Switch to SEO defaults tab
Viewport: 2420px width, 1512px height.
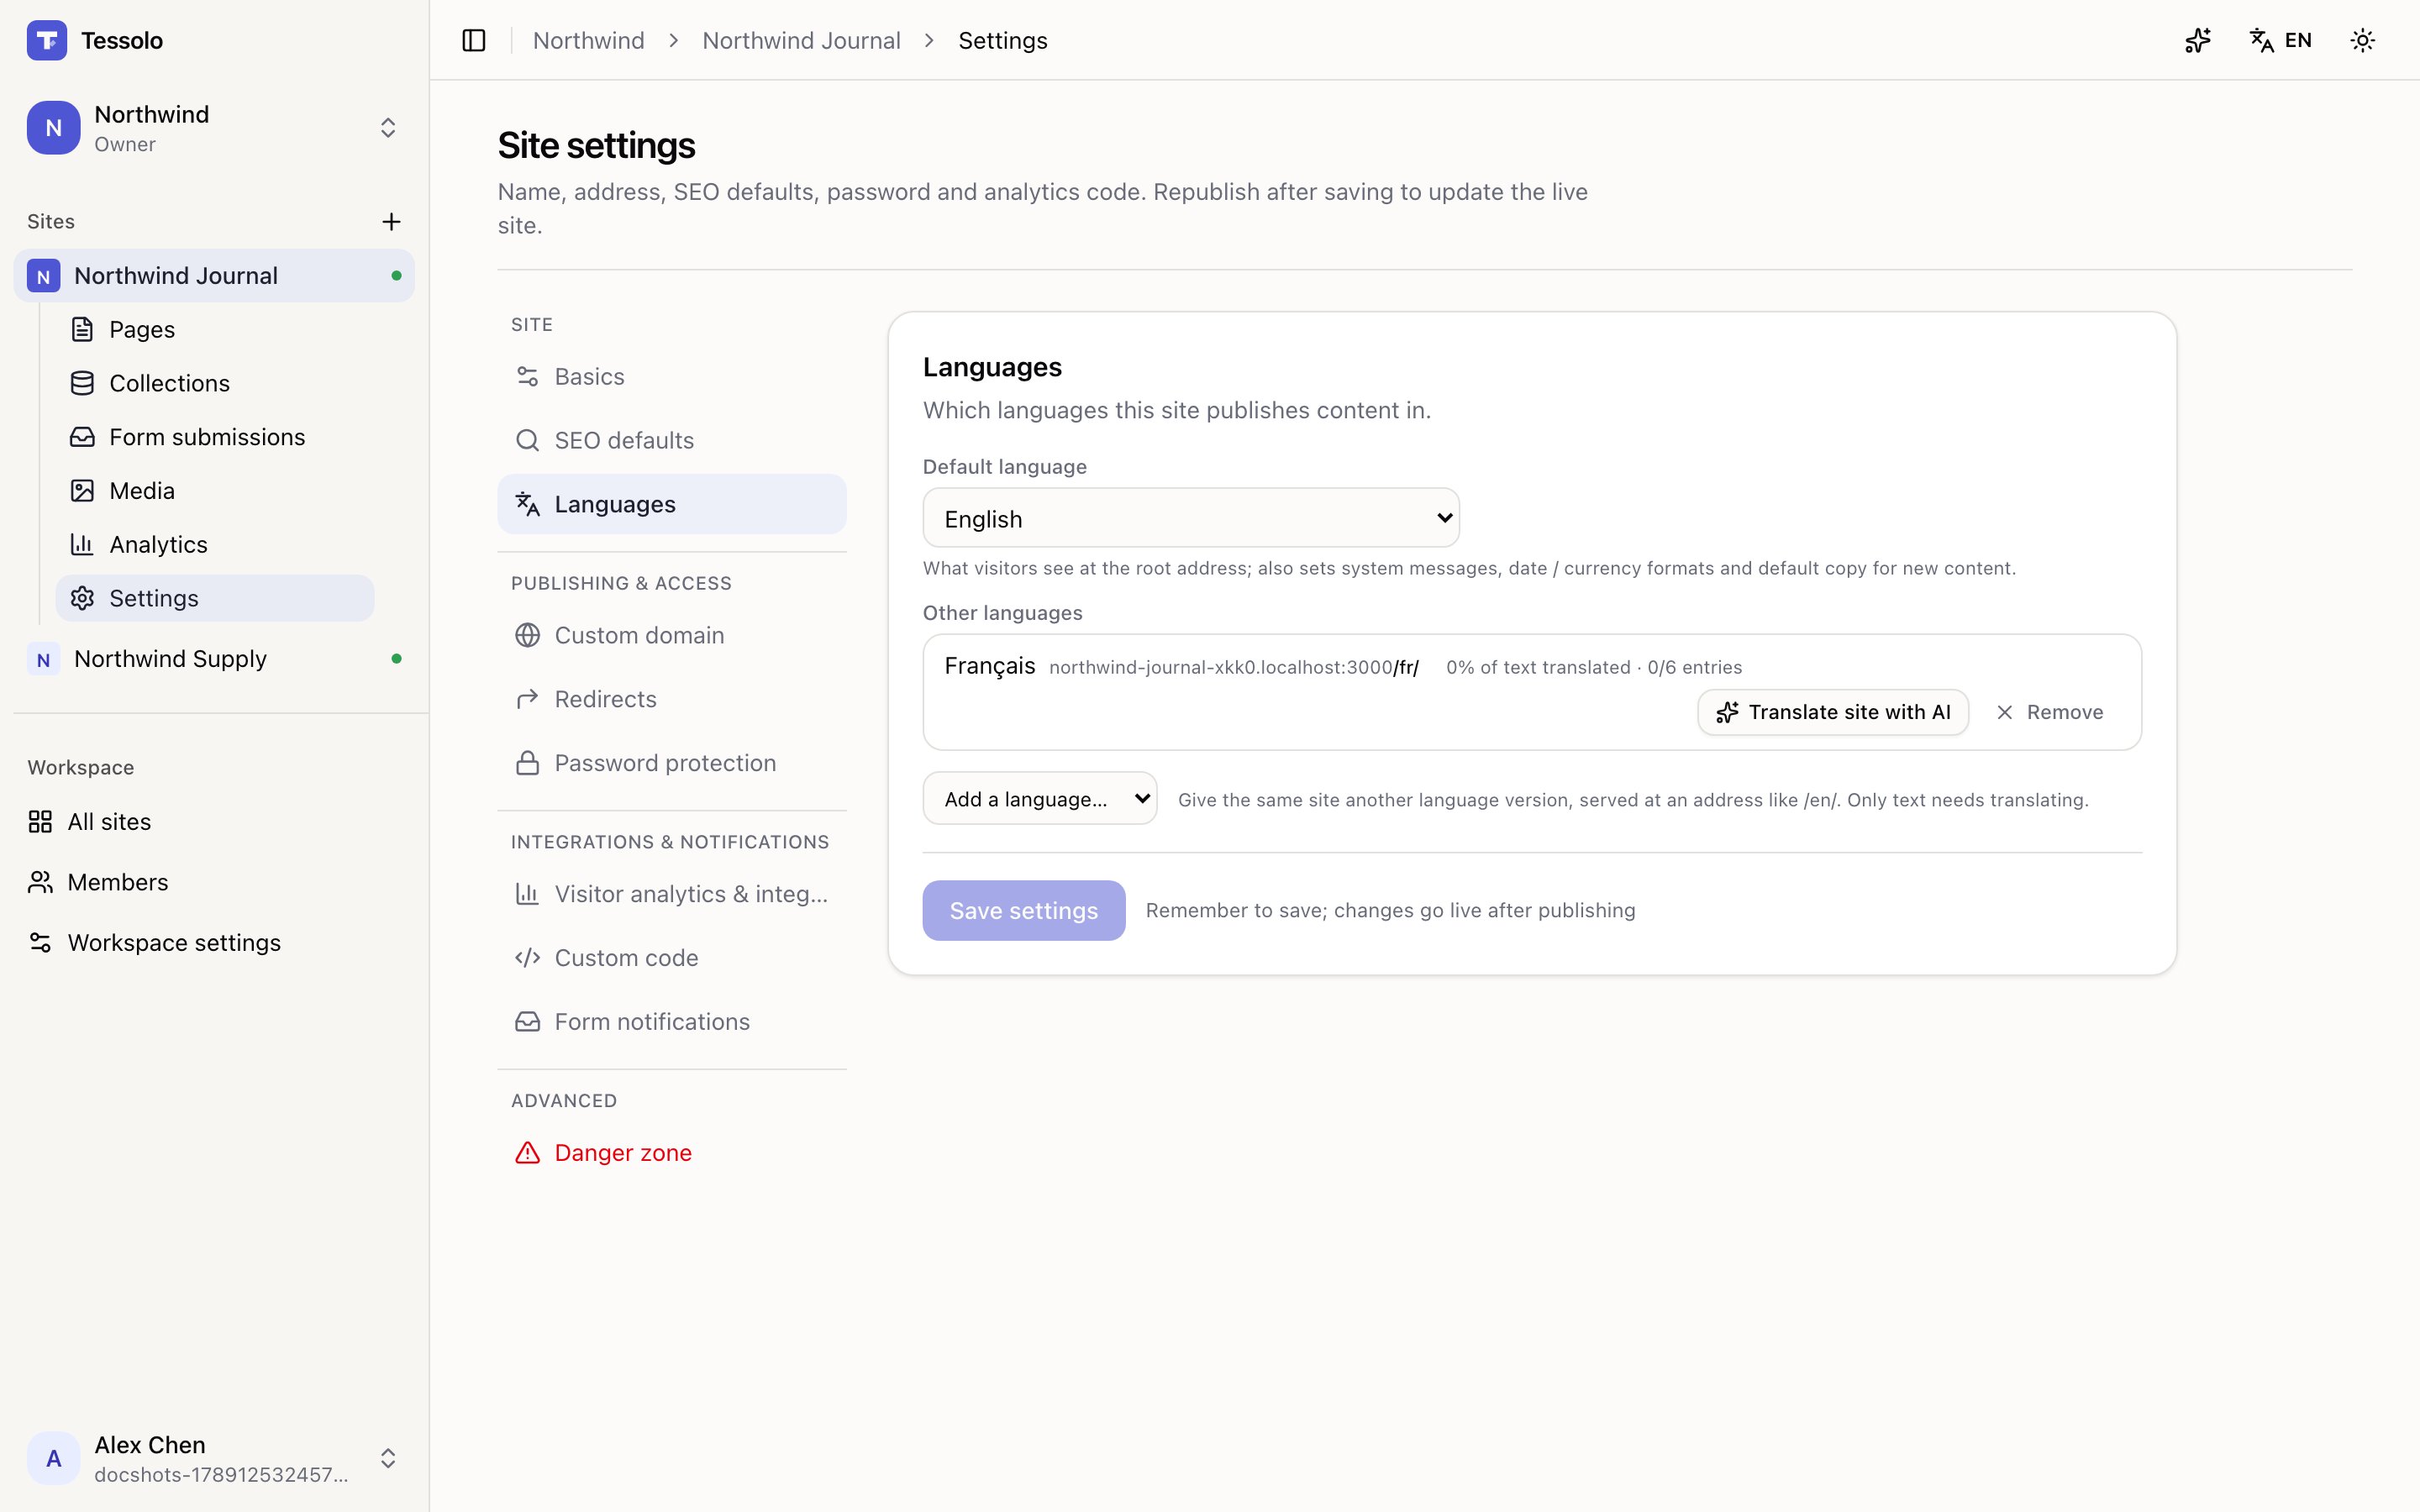(672, 441)
